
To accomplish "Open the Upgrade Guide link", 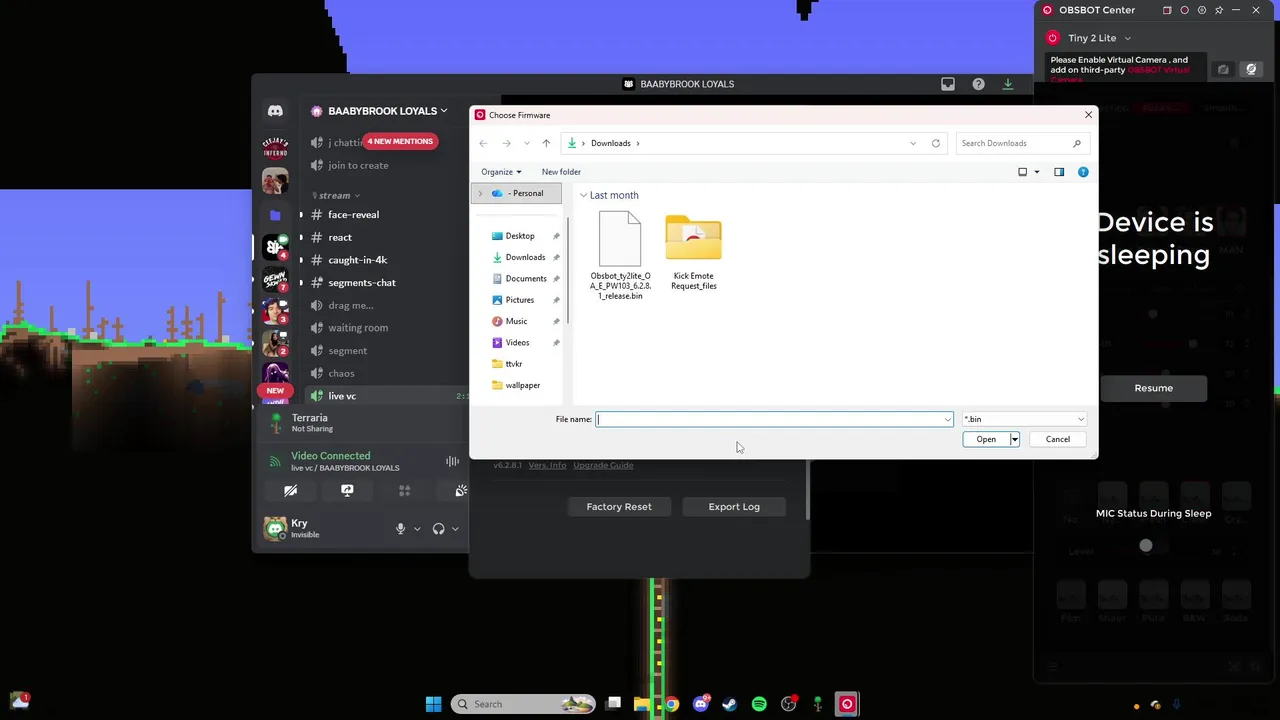I will coord(603,465).
